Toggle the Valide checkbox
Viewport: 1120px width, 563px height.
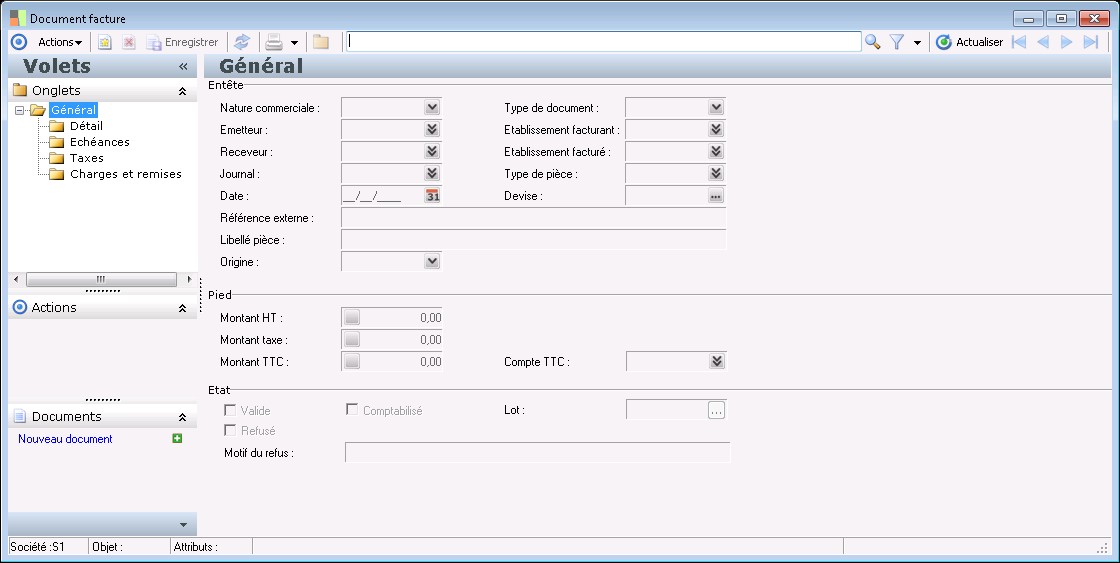(230, 410)
